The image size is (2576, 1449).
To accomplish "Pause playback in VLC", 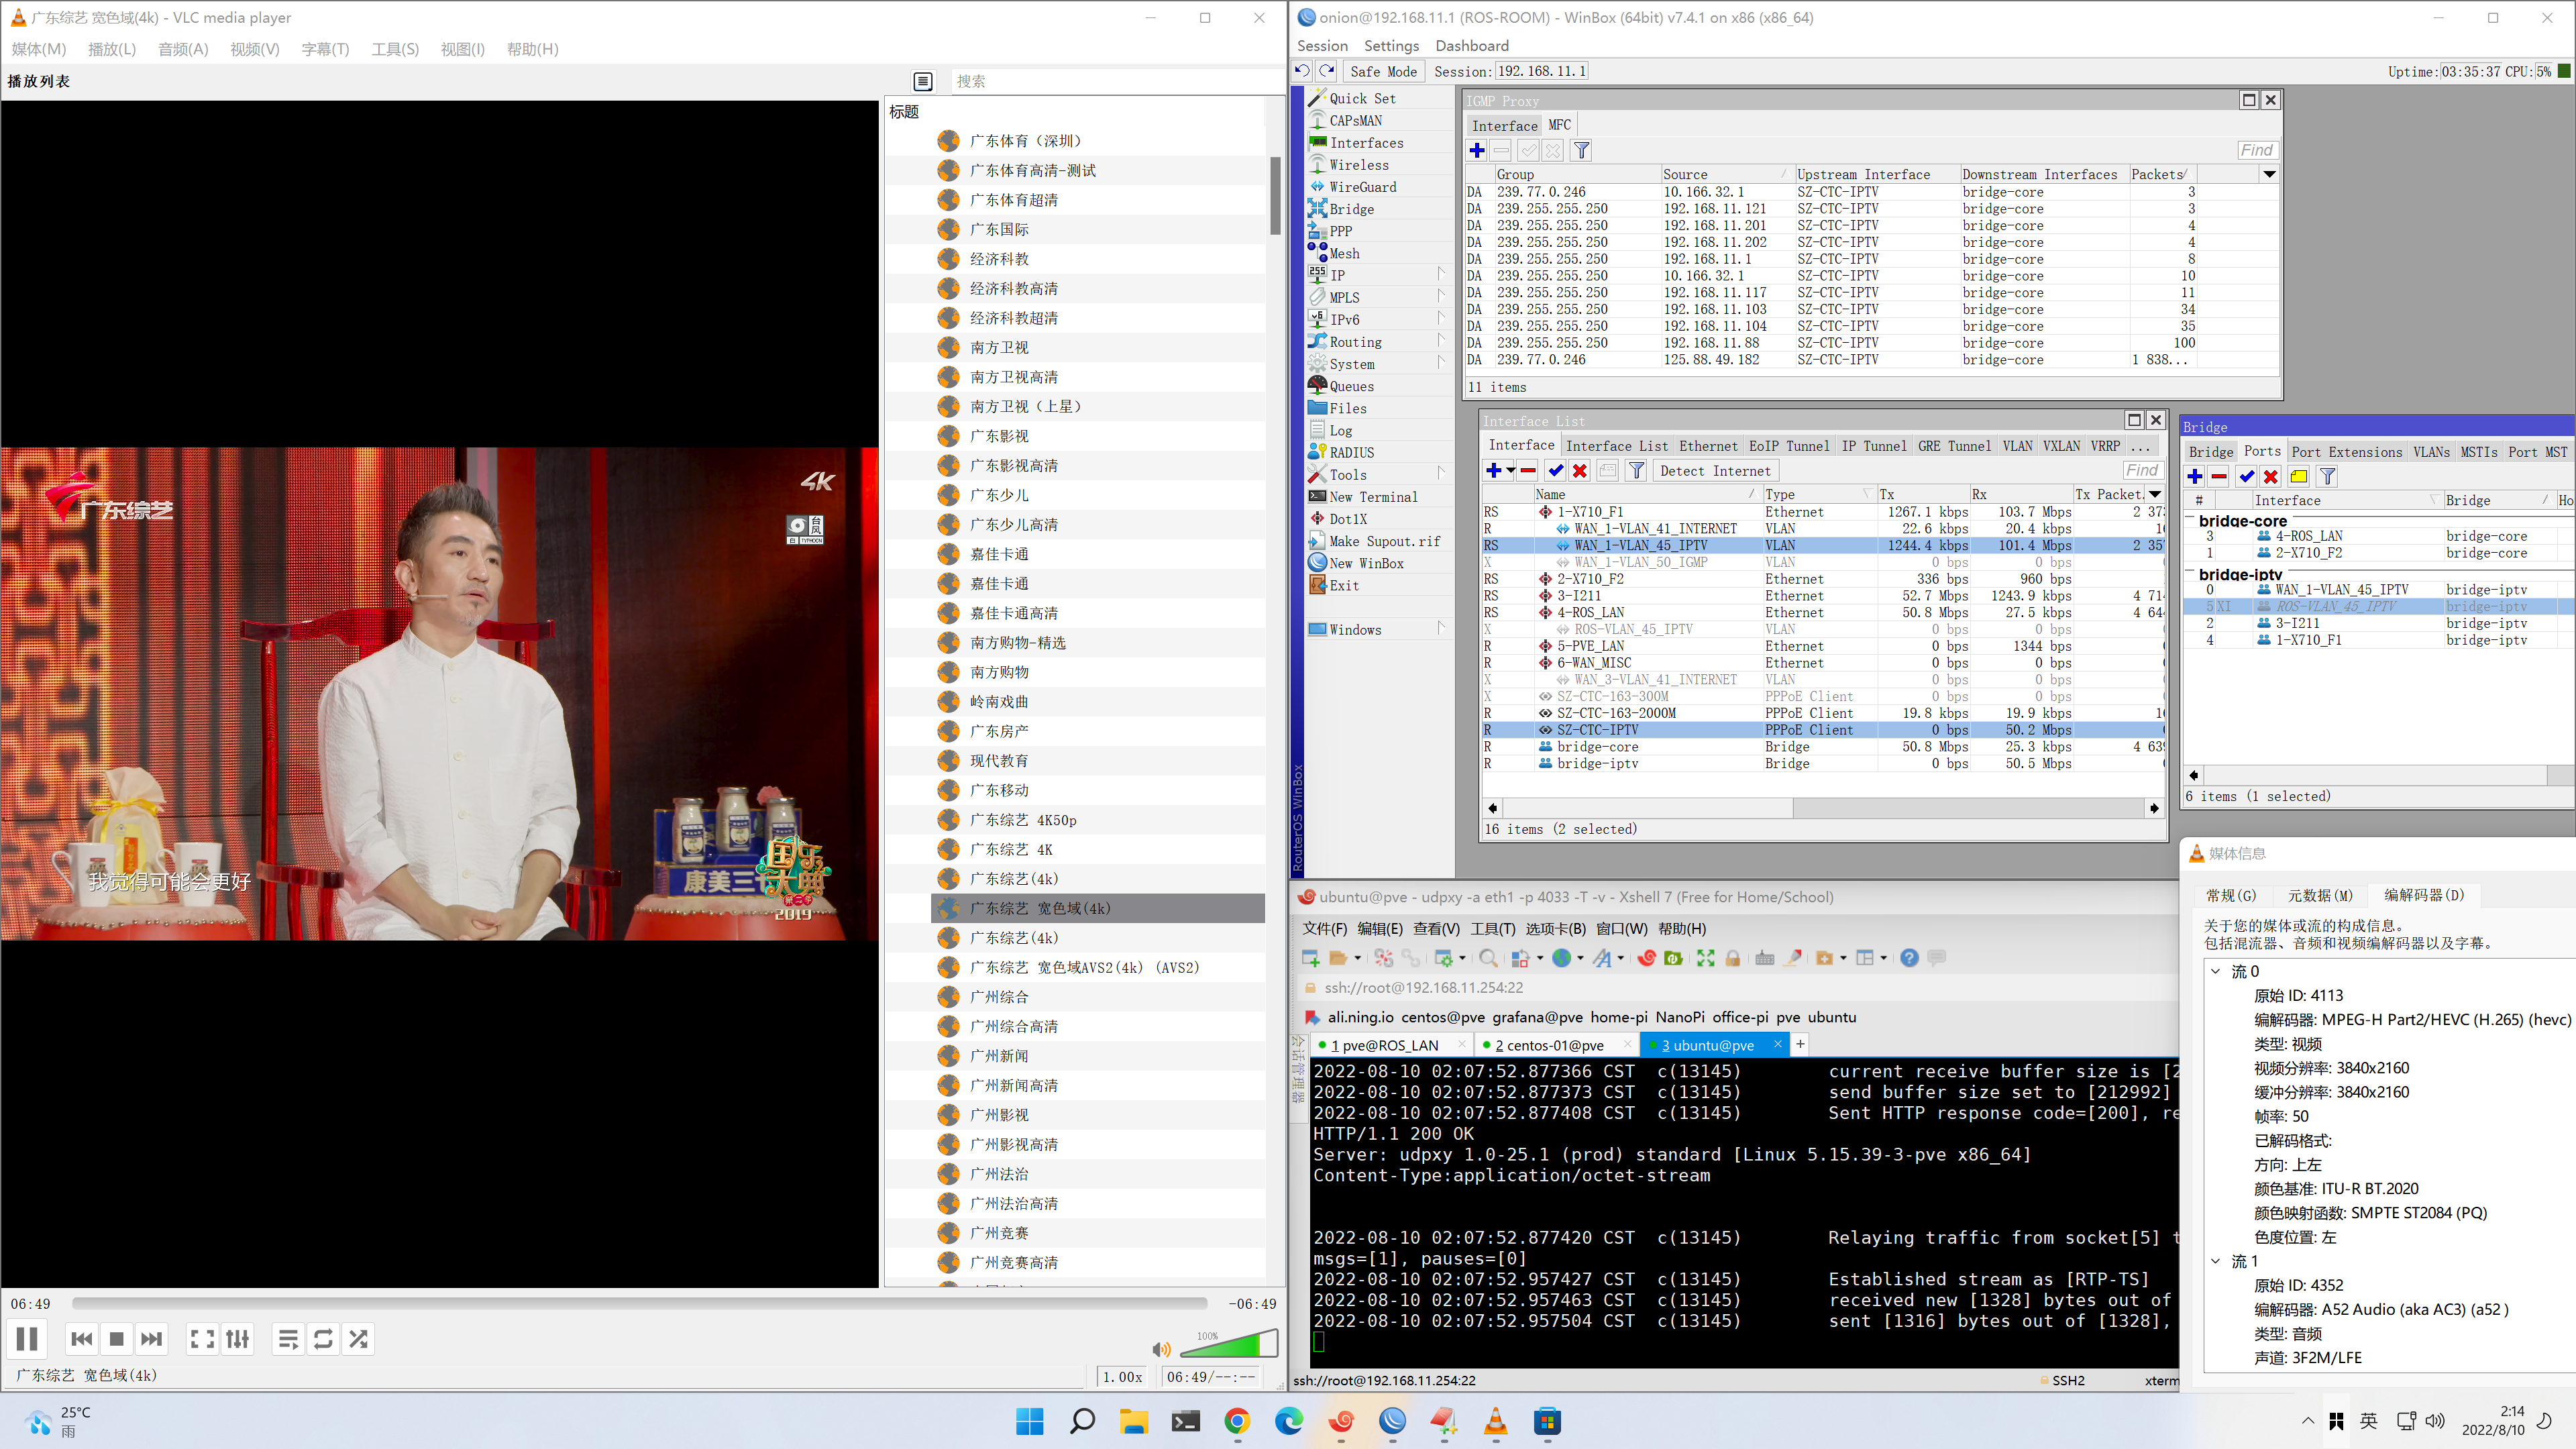I will pyautogui.click(x=27, y=1339).
